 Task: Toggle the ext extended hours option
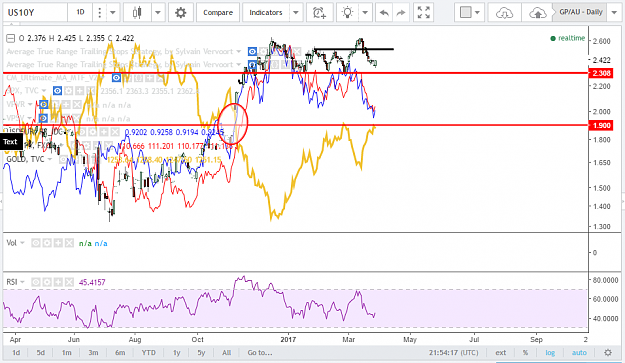tap(501, 353)
